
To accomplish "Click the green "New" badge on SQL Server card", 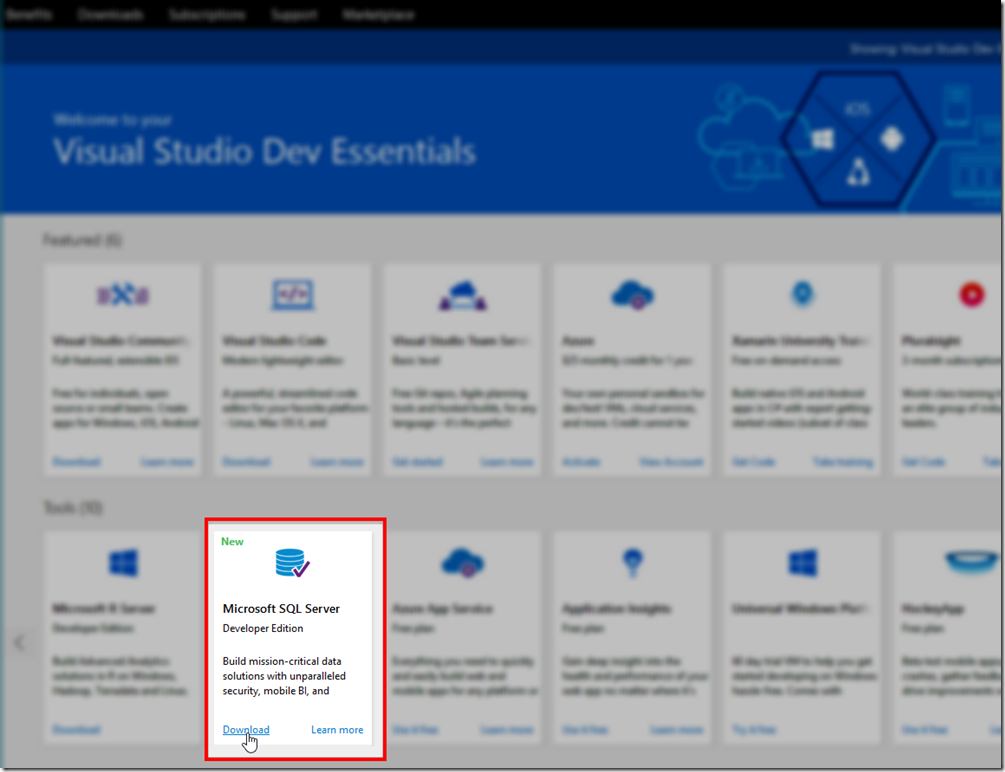I will click(232, 542).
